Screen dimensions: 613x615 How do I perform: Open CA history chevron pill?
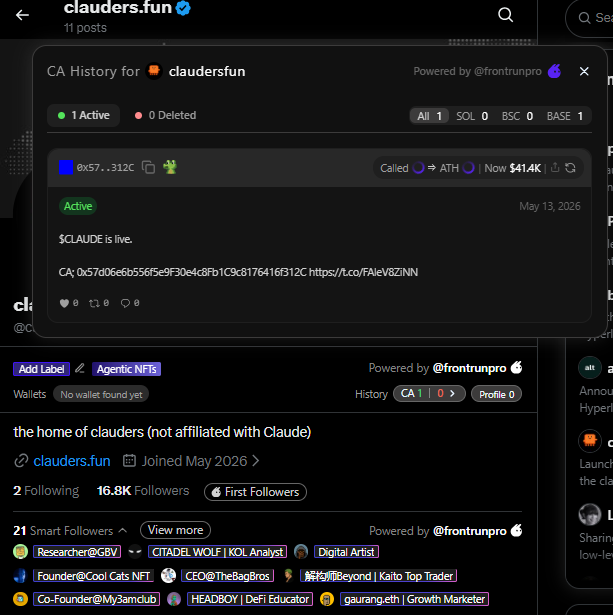[429, 393]
